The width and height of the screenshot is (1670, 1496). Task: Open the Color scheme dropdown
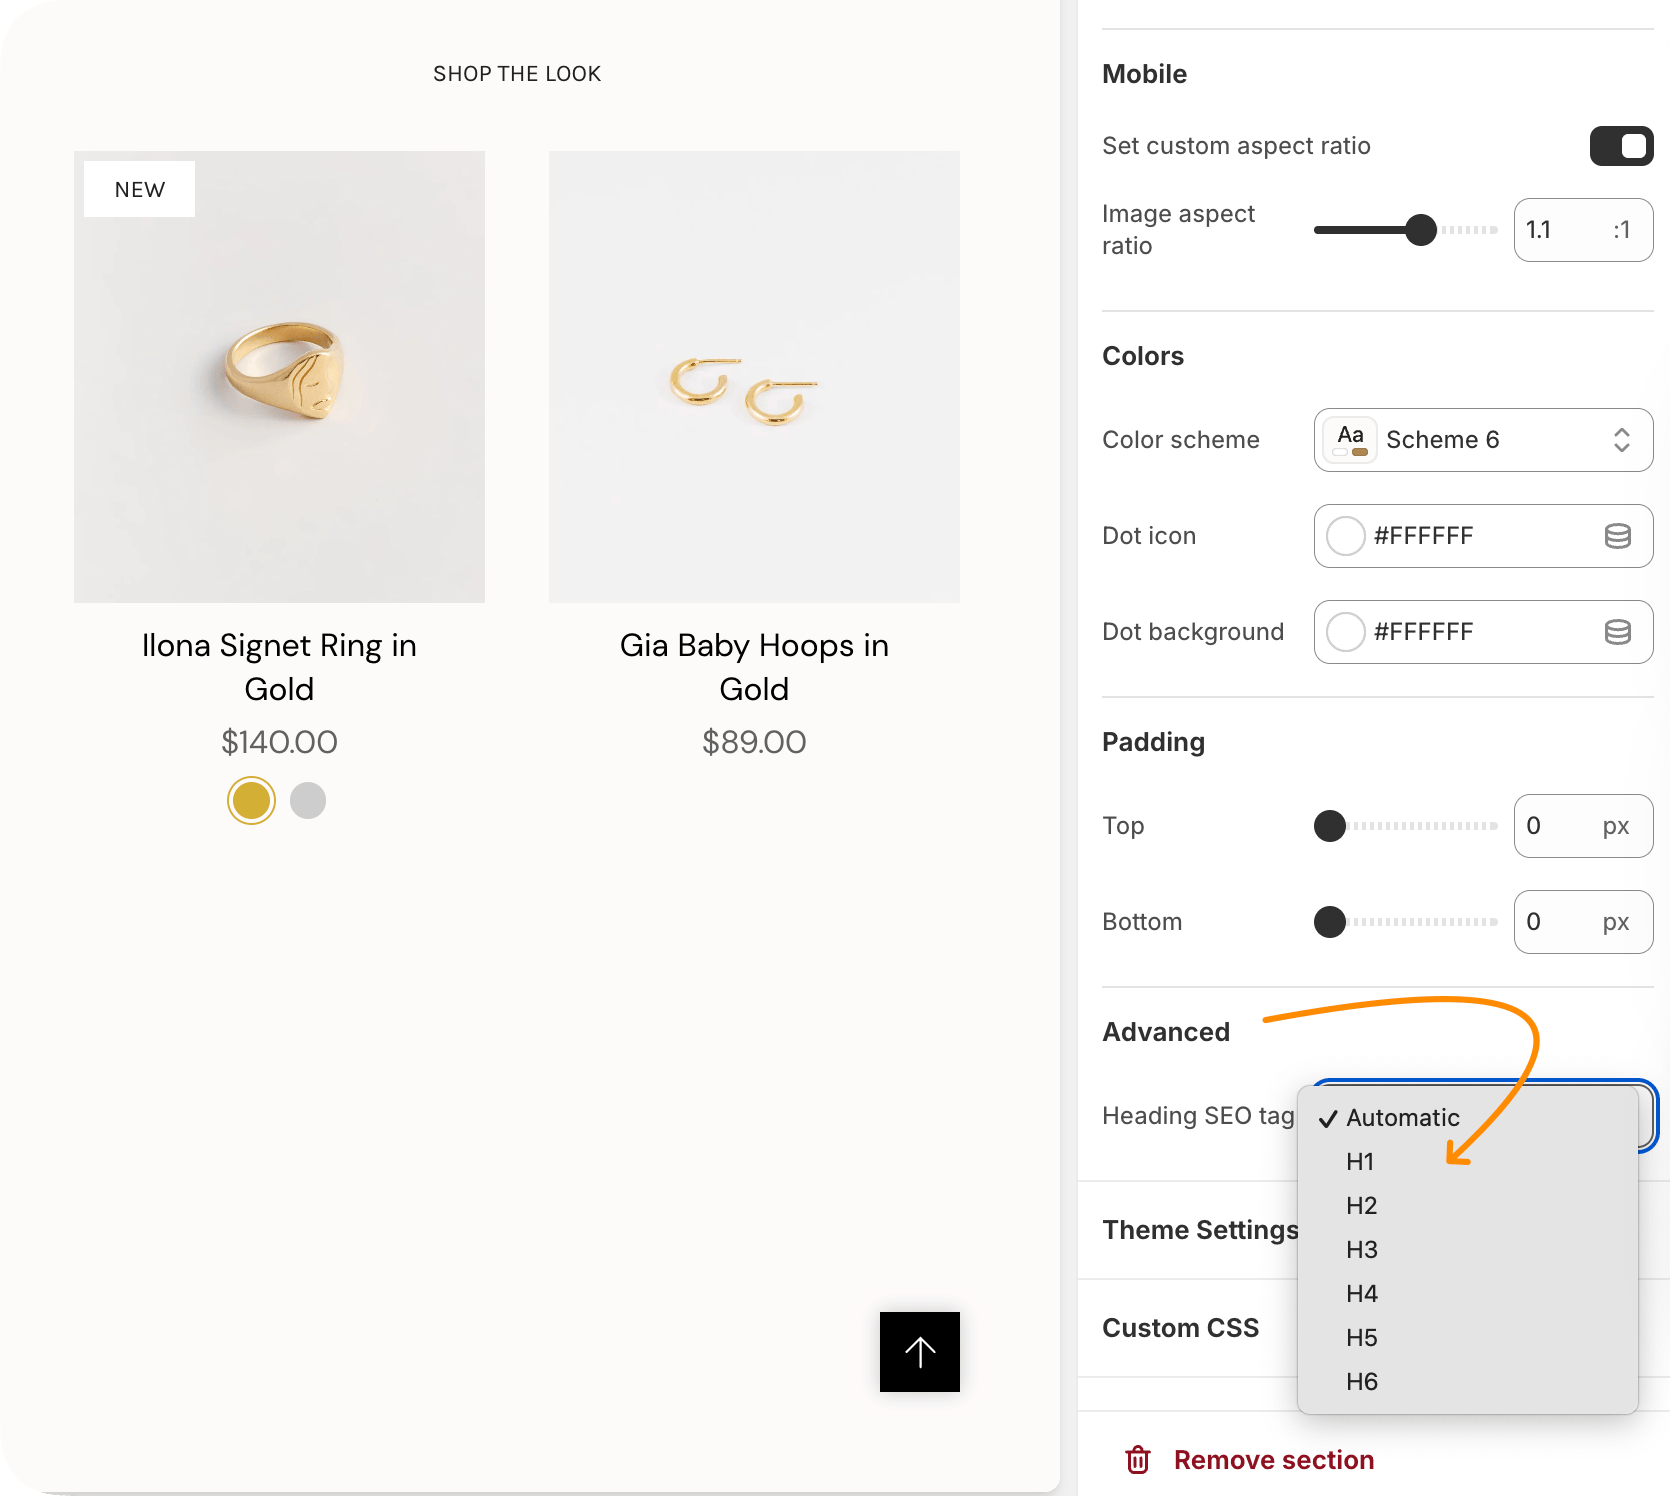tap(1483, 440)
